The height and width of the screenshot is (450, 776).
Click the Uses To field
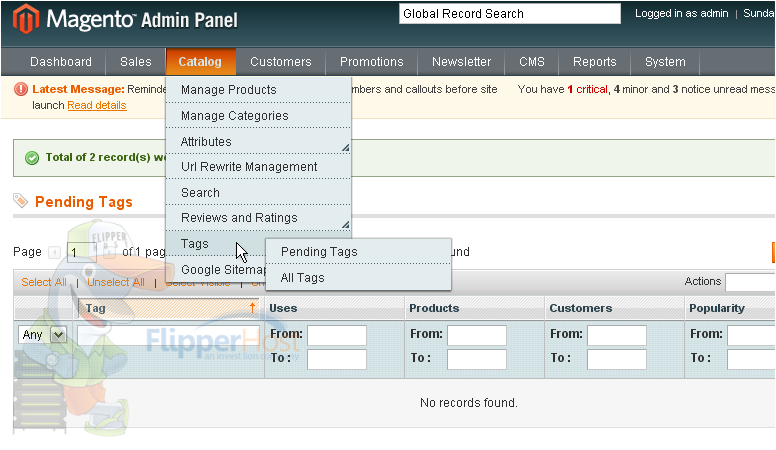337,359
